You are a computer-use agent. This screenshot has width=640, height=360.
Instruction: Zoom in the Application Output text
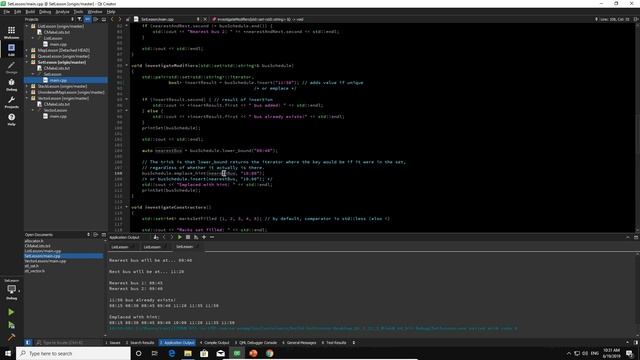pyautogui.click(x=204, y=237)
